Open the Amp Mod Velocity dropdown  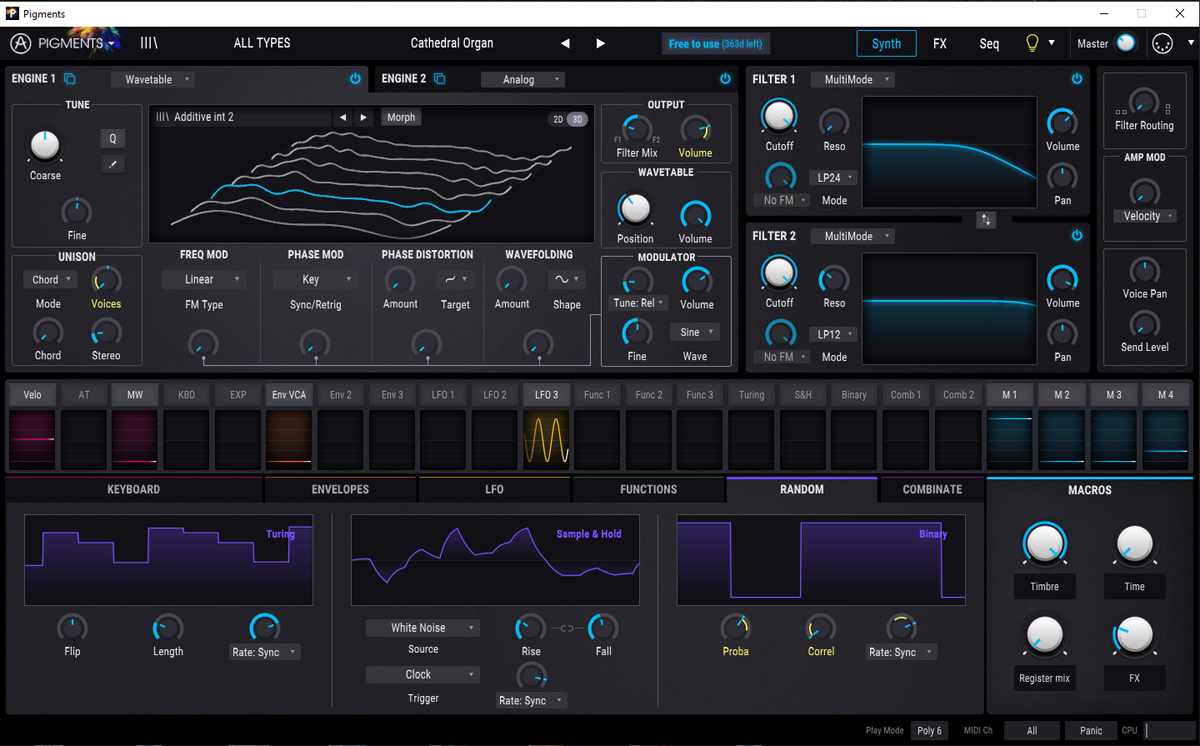pos(1144,216)
